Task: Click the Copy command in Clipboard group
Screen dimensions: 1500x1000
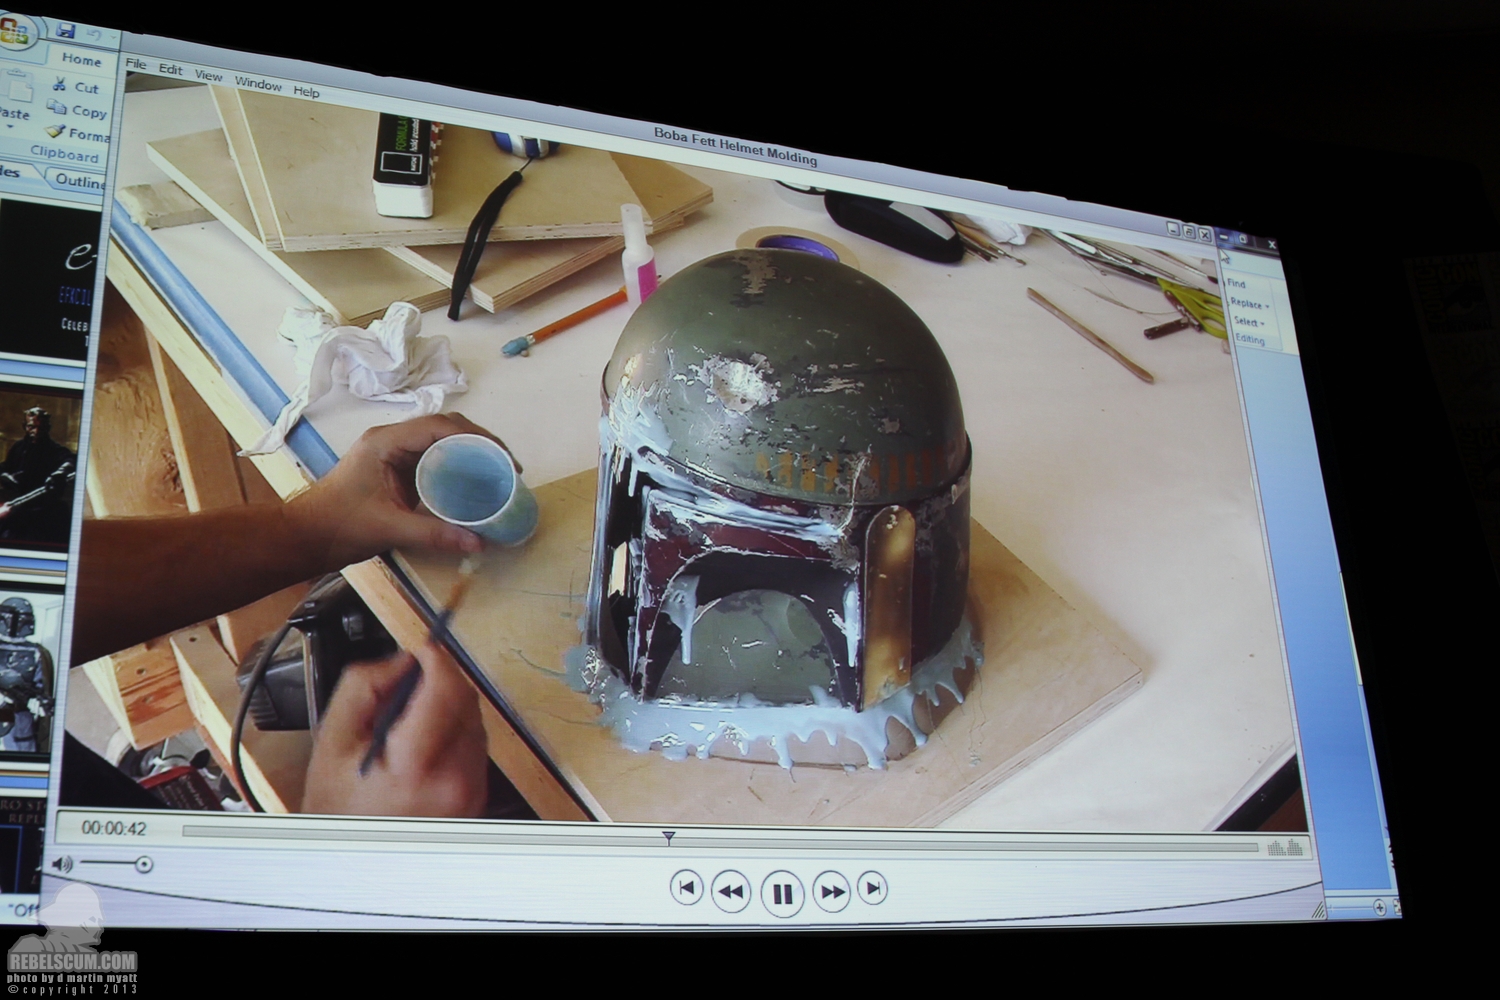Action: pos(77,111)
